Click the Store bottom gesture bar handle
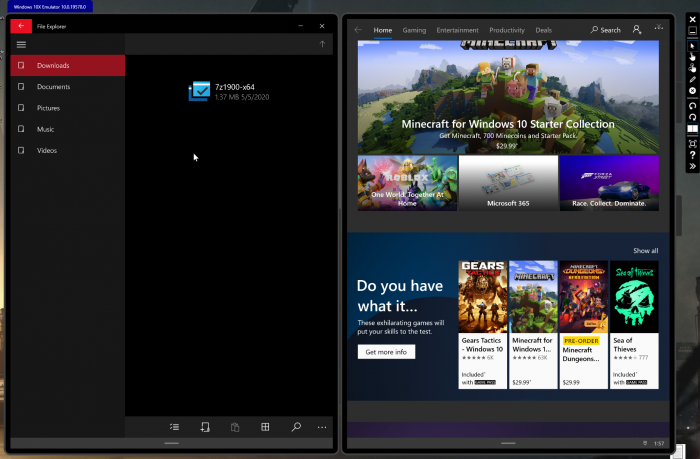This screenshot has height=459, width=700. 508,443
